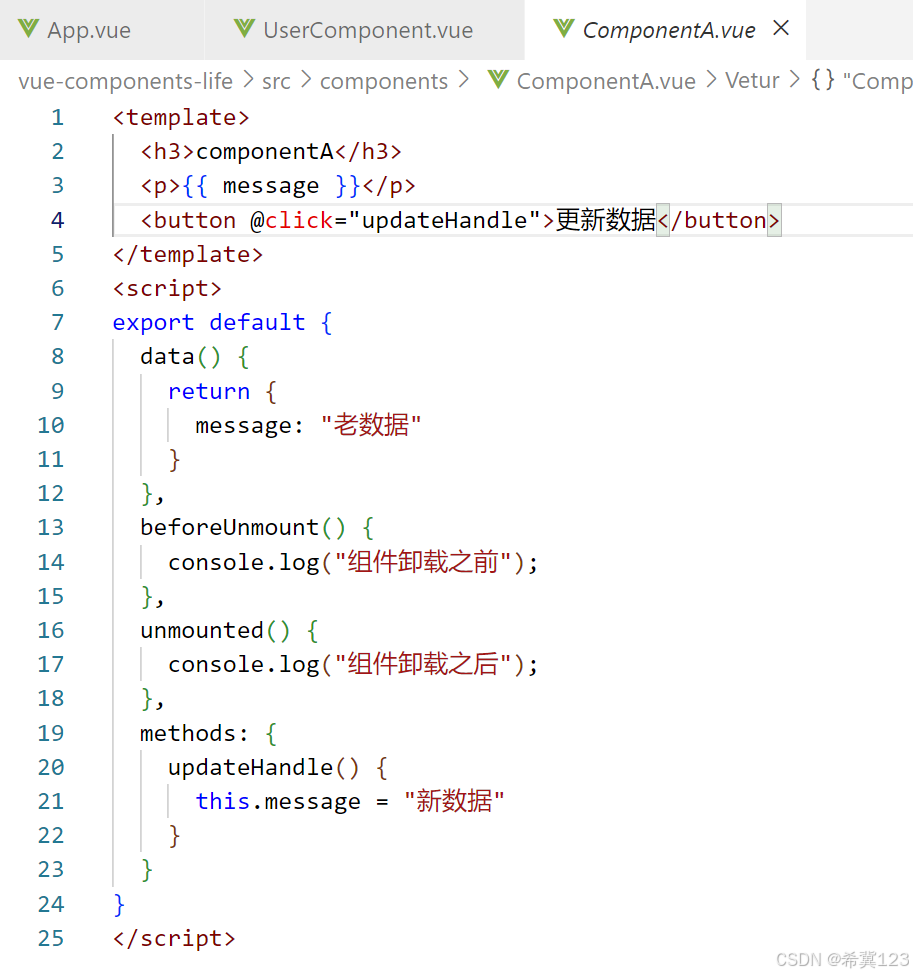Expand chevron after src breadcrumb
Image resolution: width=913 pixels, height=975 pixels.
[305, 80]
